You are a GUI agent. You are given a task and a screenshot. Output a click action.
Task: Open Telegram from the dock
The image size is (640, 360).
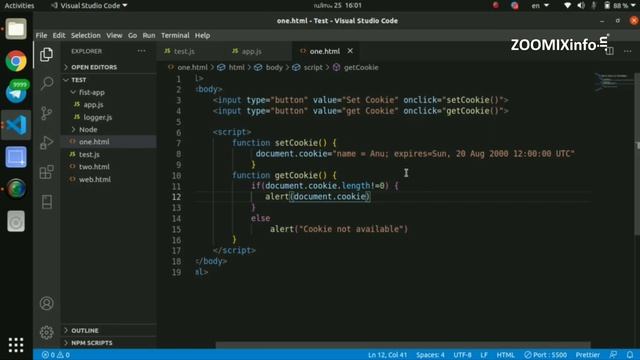click(16, 93)
